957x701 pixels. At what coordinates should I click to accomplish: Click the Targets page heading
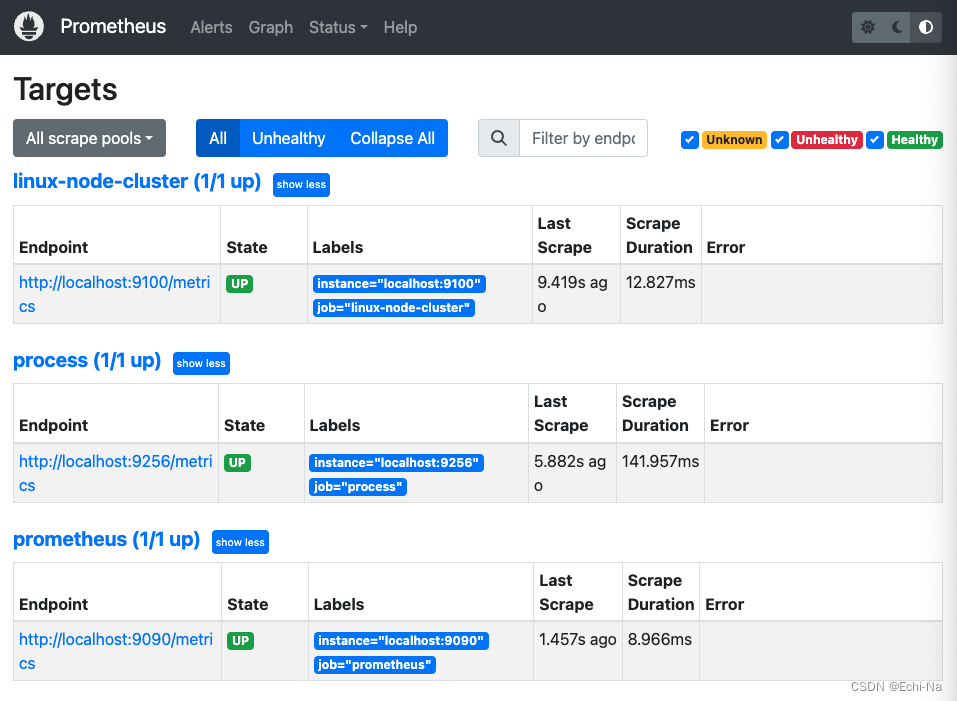pyautogui.click(x=65, y=90)
